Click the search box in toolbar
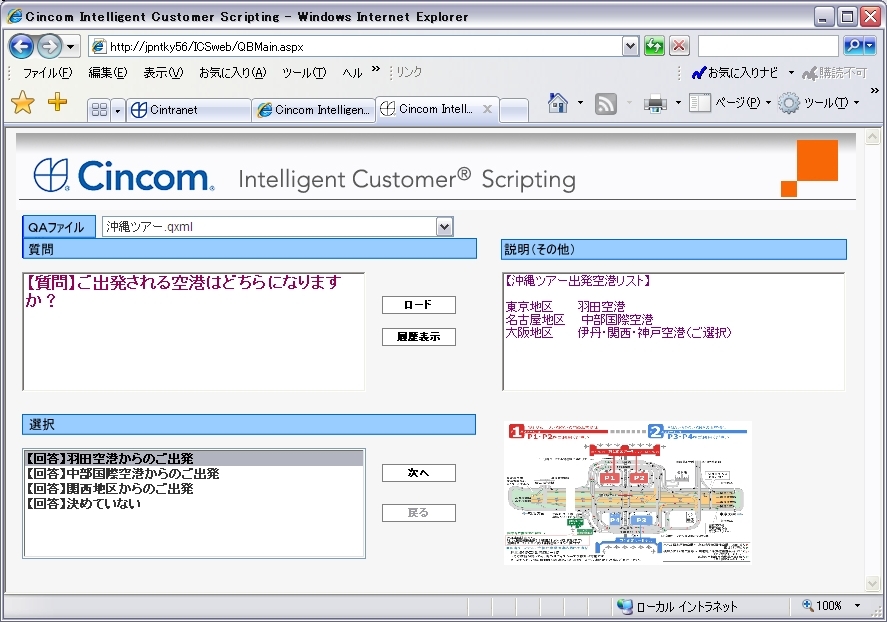The height and width of the screenshot is (622, 887). point(768,46)
